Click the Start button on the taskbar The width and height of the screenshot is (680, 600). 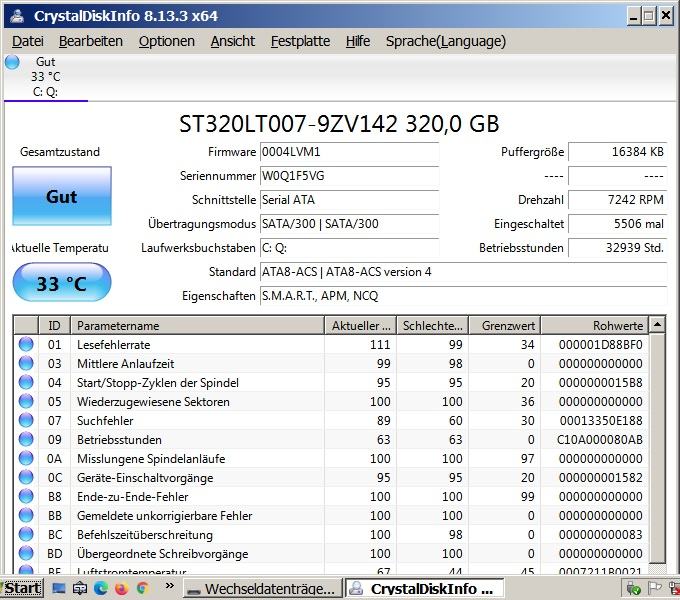22,588
